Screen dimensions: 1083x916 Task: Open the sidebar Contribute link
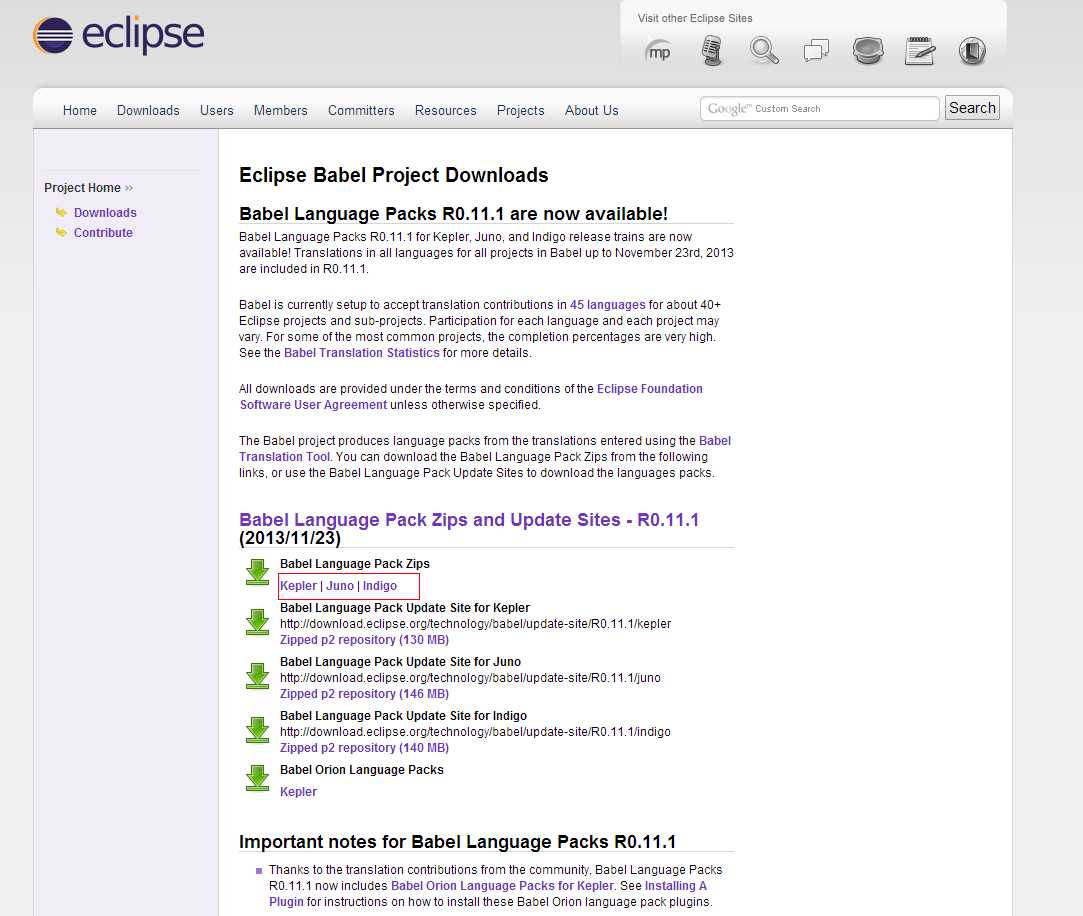click(x=103, y=233)
